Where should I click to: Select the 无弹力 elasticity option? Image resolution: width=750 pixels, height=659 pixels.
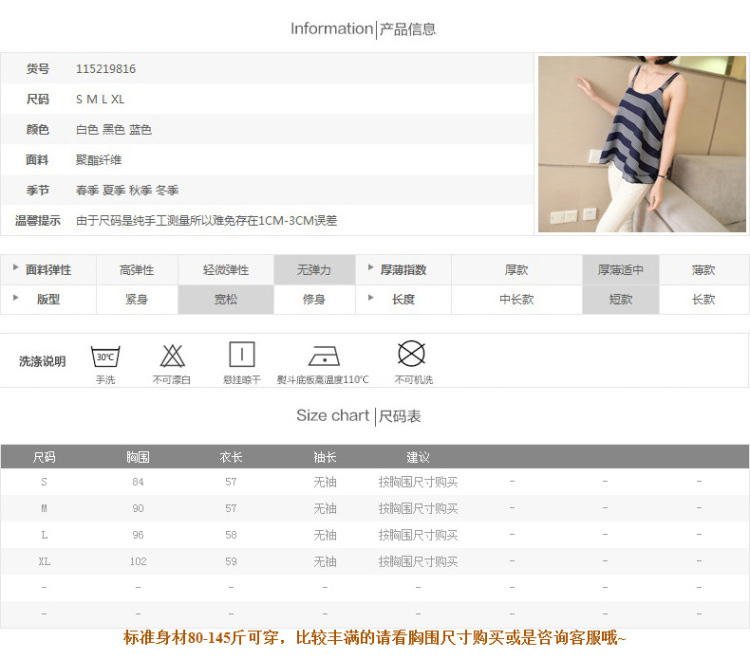pos(314,270)
